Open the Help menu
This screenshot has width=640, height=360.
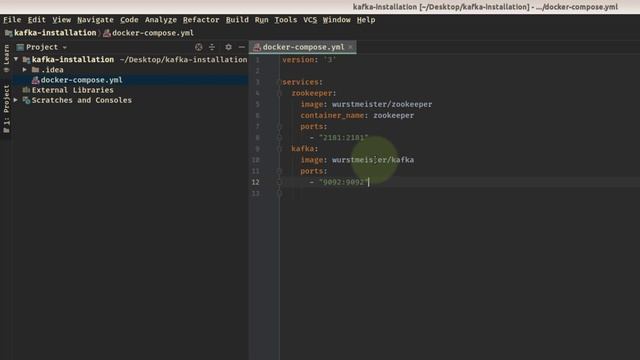click(x=366, y=20)
